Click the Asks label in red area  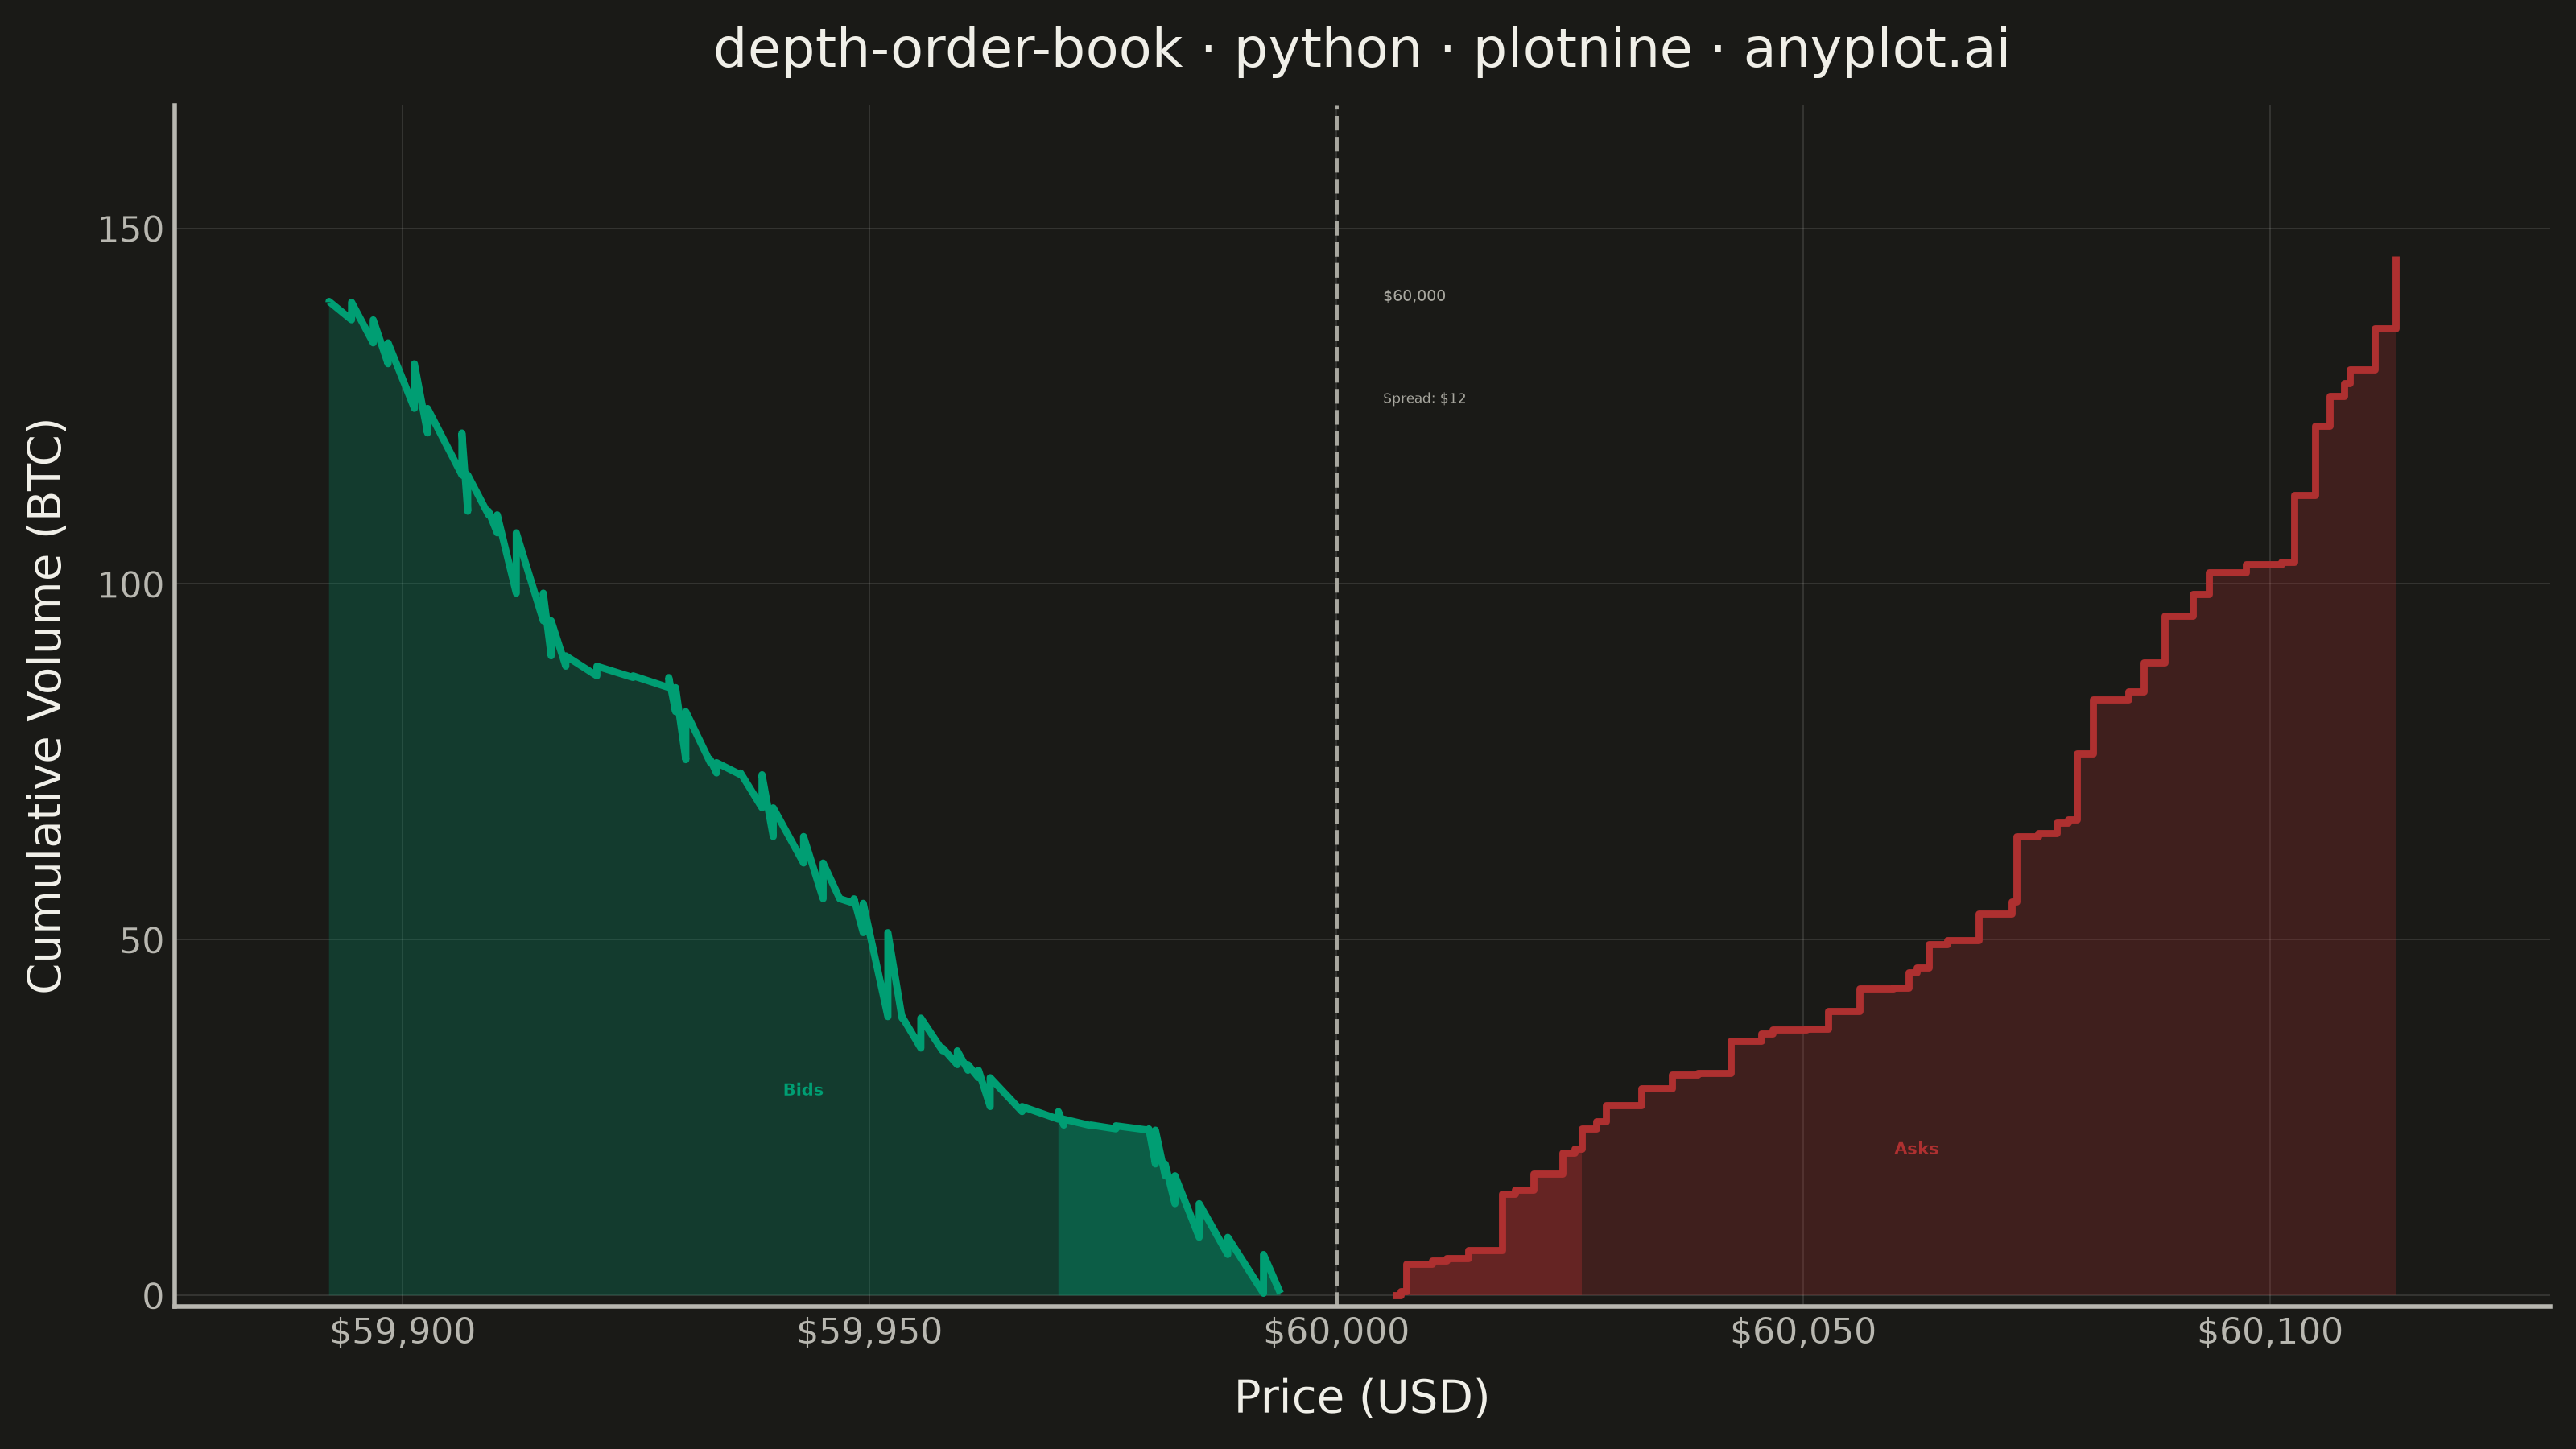point(1916,1149)
